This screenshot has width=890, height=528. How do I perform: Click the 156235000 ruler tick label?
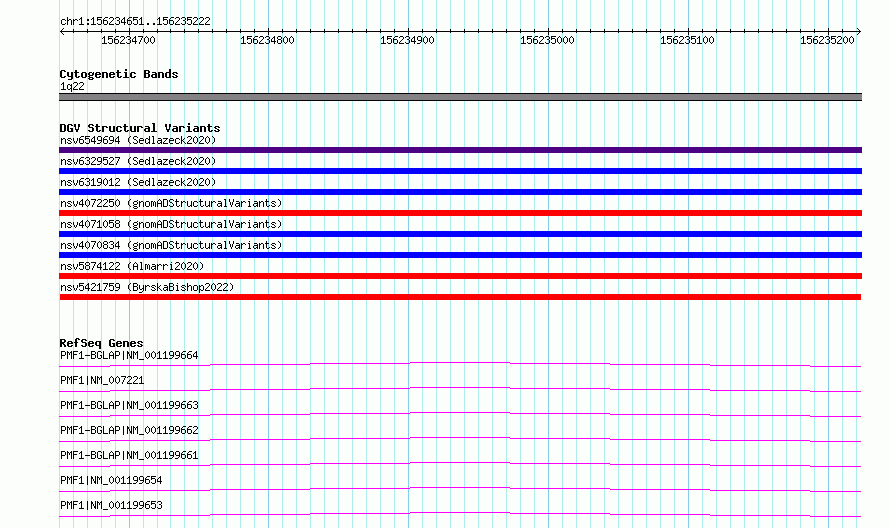(x=547, y=40)
